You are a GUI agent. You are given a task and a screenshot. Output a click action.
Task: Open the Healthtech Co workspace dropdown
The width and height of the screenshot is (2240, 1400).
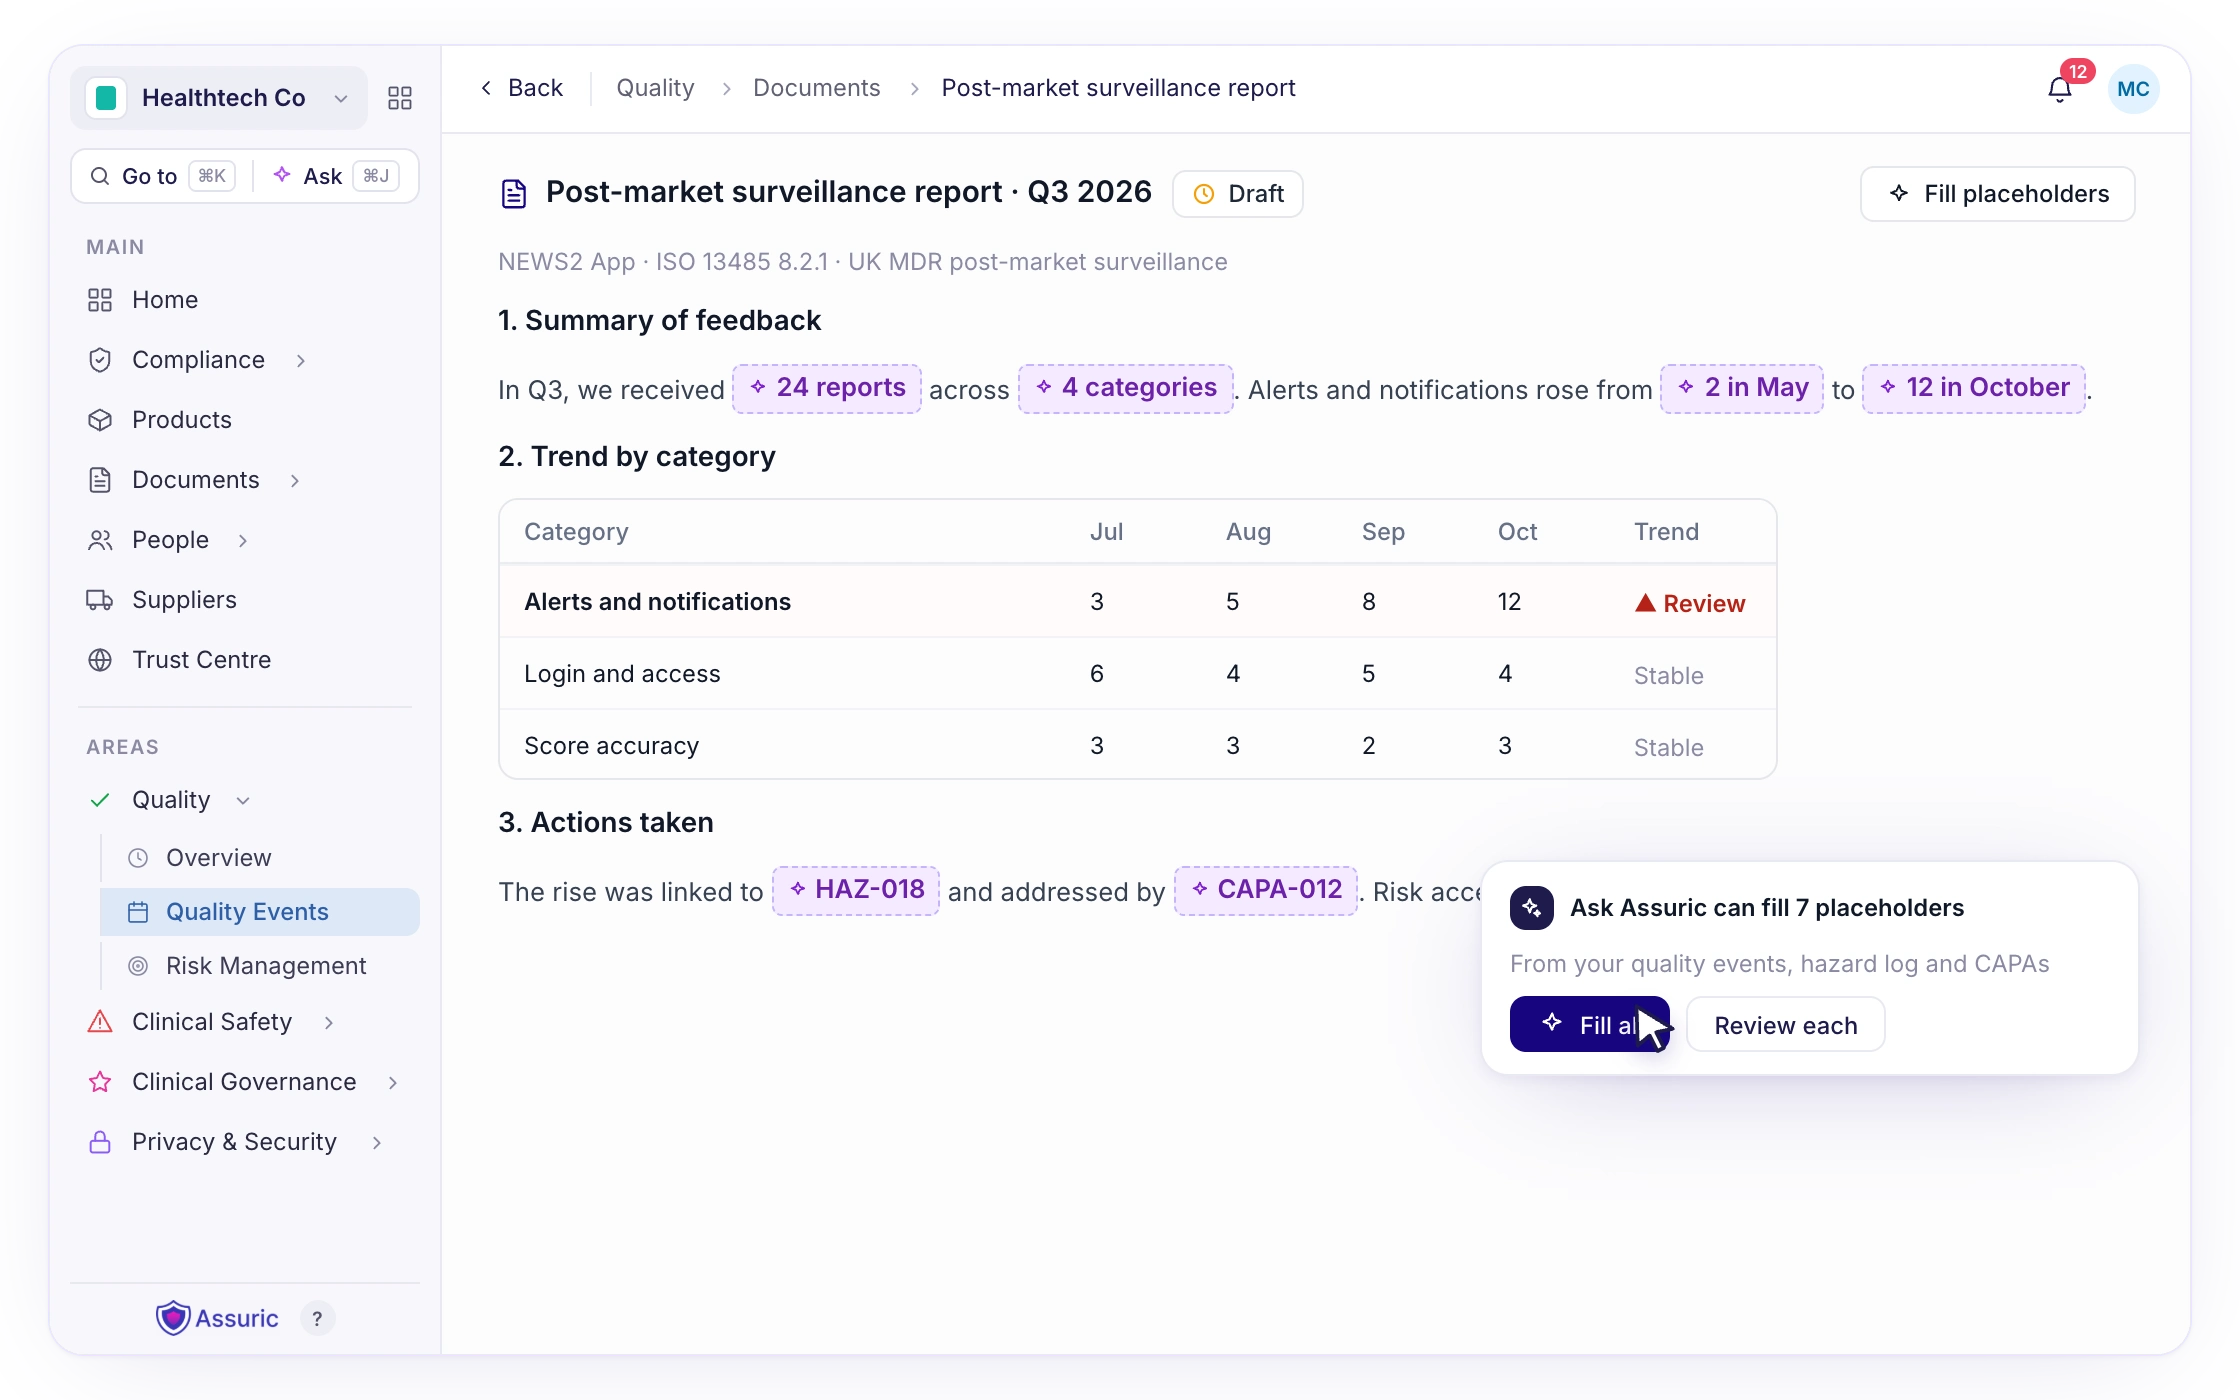[219, 98]
